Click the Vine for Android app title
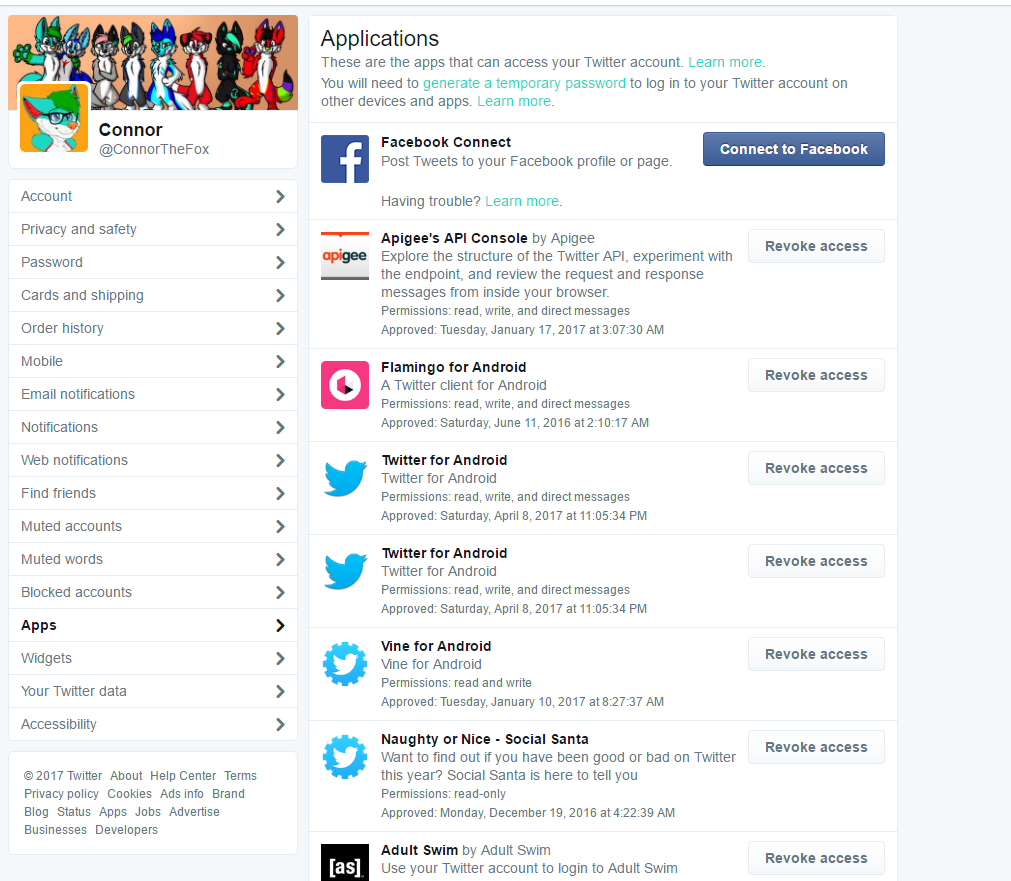 (436, 646)
